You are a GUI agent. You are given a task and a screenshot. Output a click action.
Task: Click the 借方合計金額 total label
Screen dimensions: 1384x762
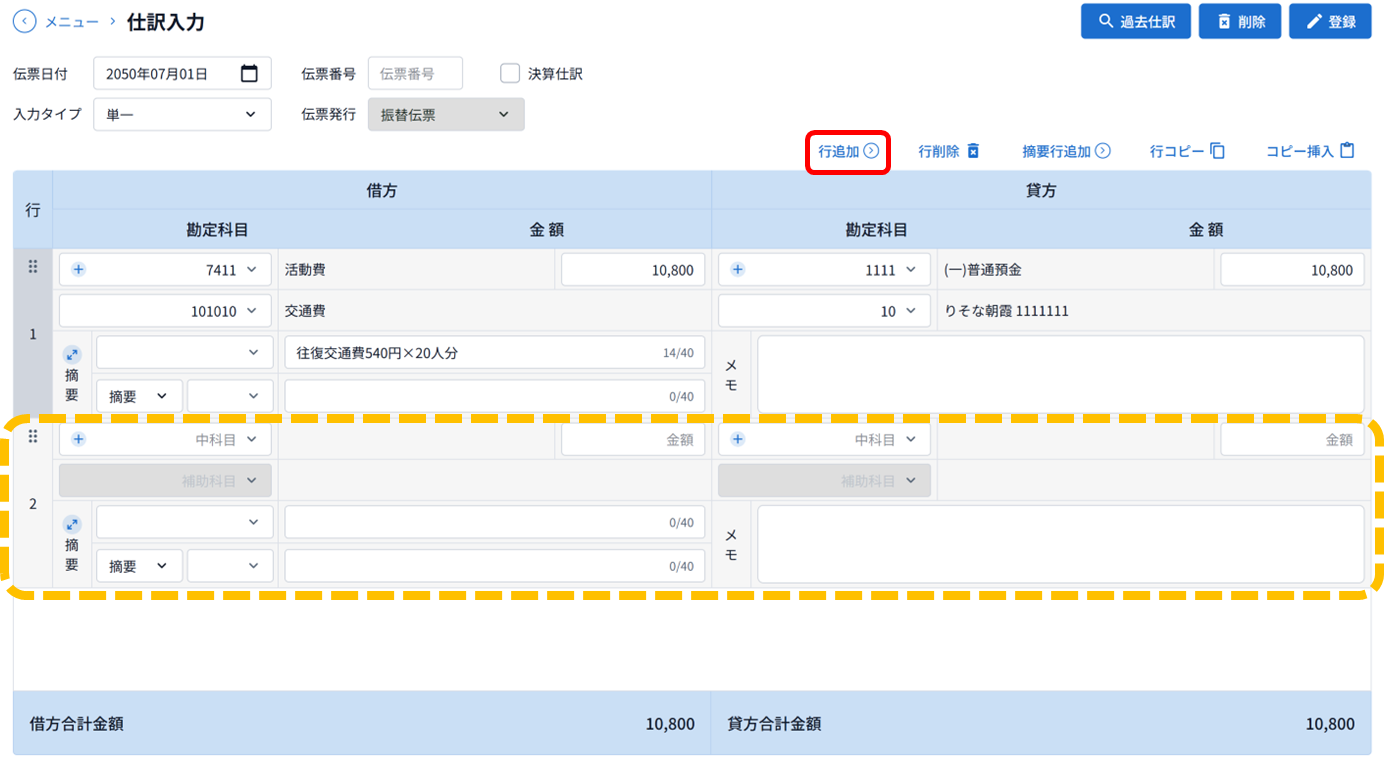[x=77, y=723]
